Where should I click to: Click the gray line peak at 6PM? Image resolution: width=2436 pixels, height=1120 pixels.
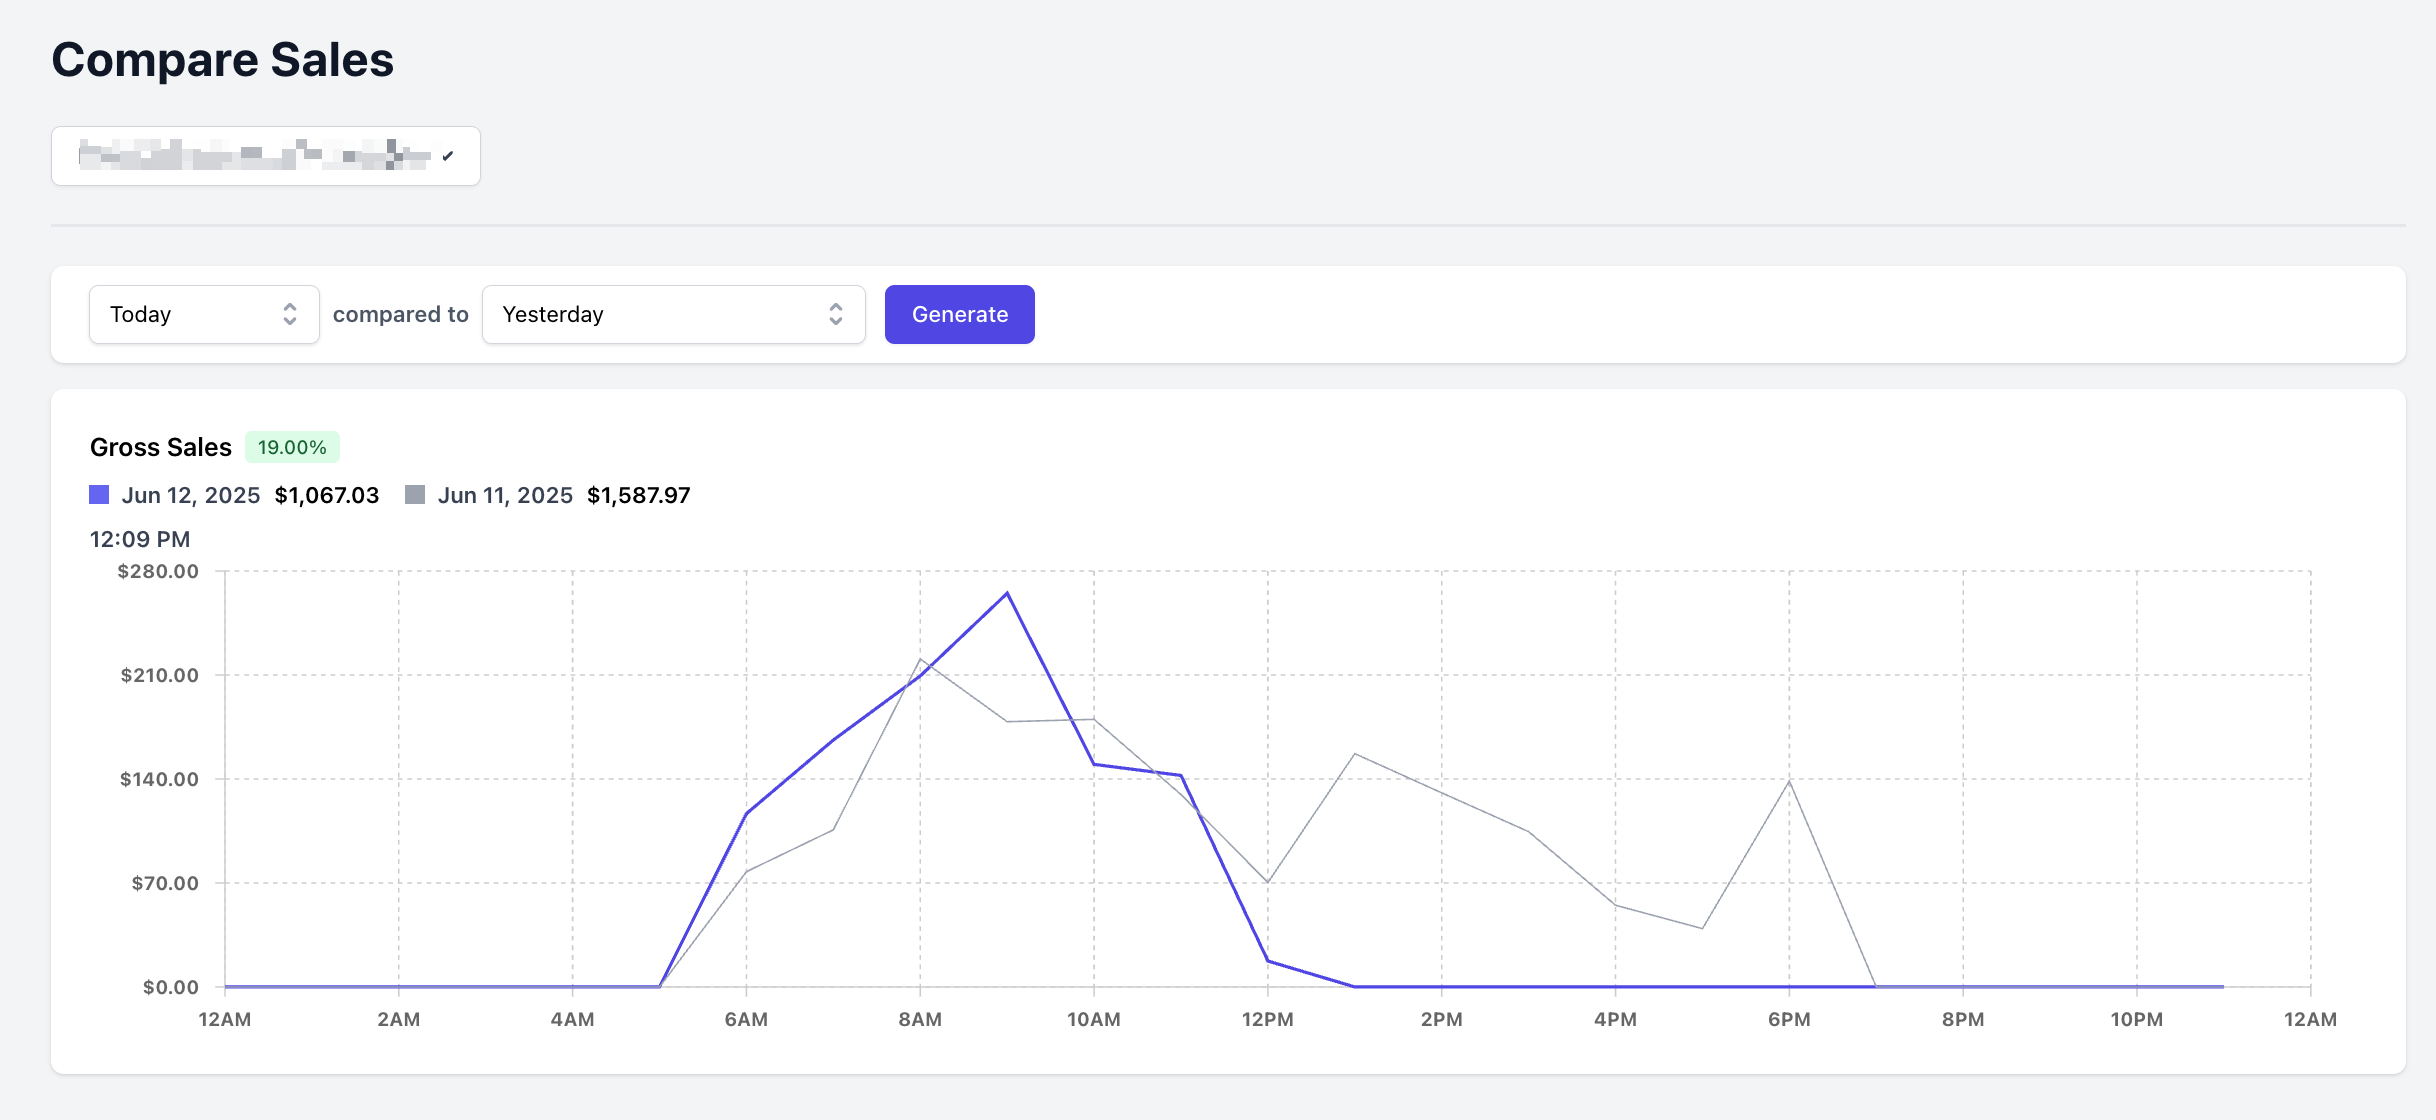tap(1789, 781)
